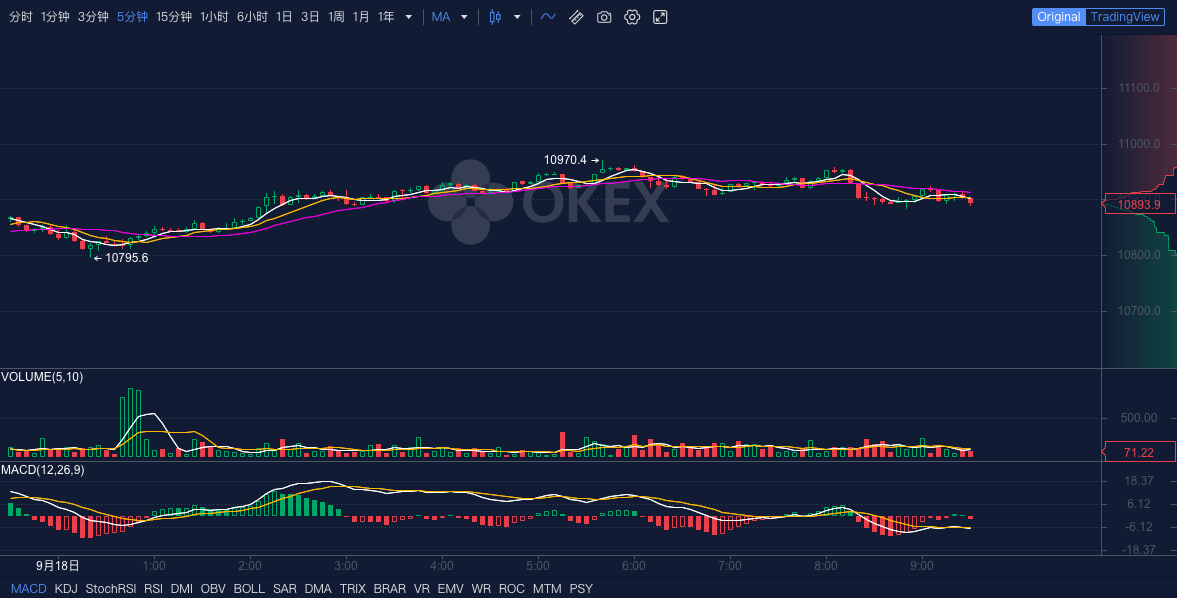Choose the 1年 interval
The height and width of the screenshot is (598, 1178).
[386, 17]
